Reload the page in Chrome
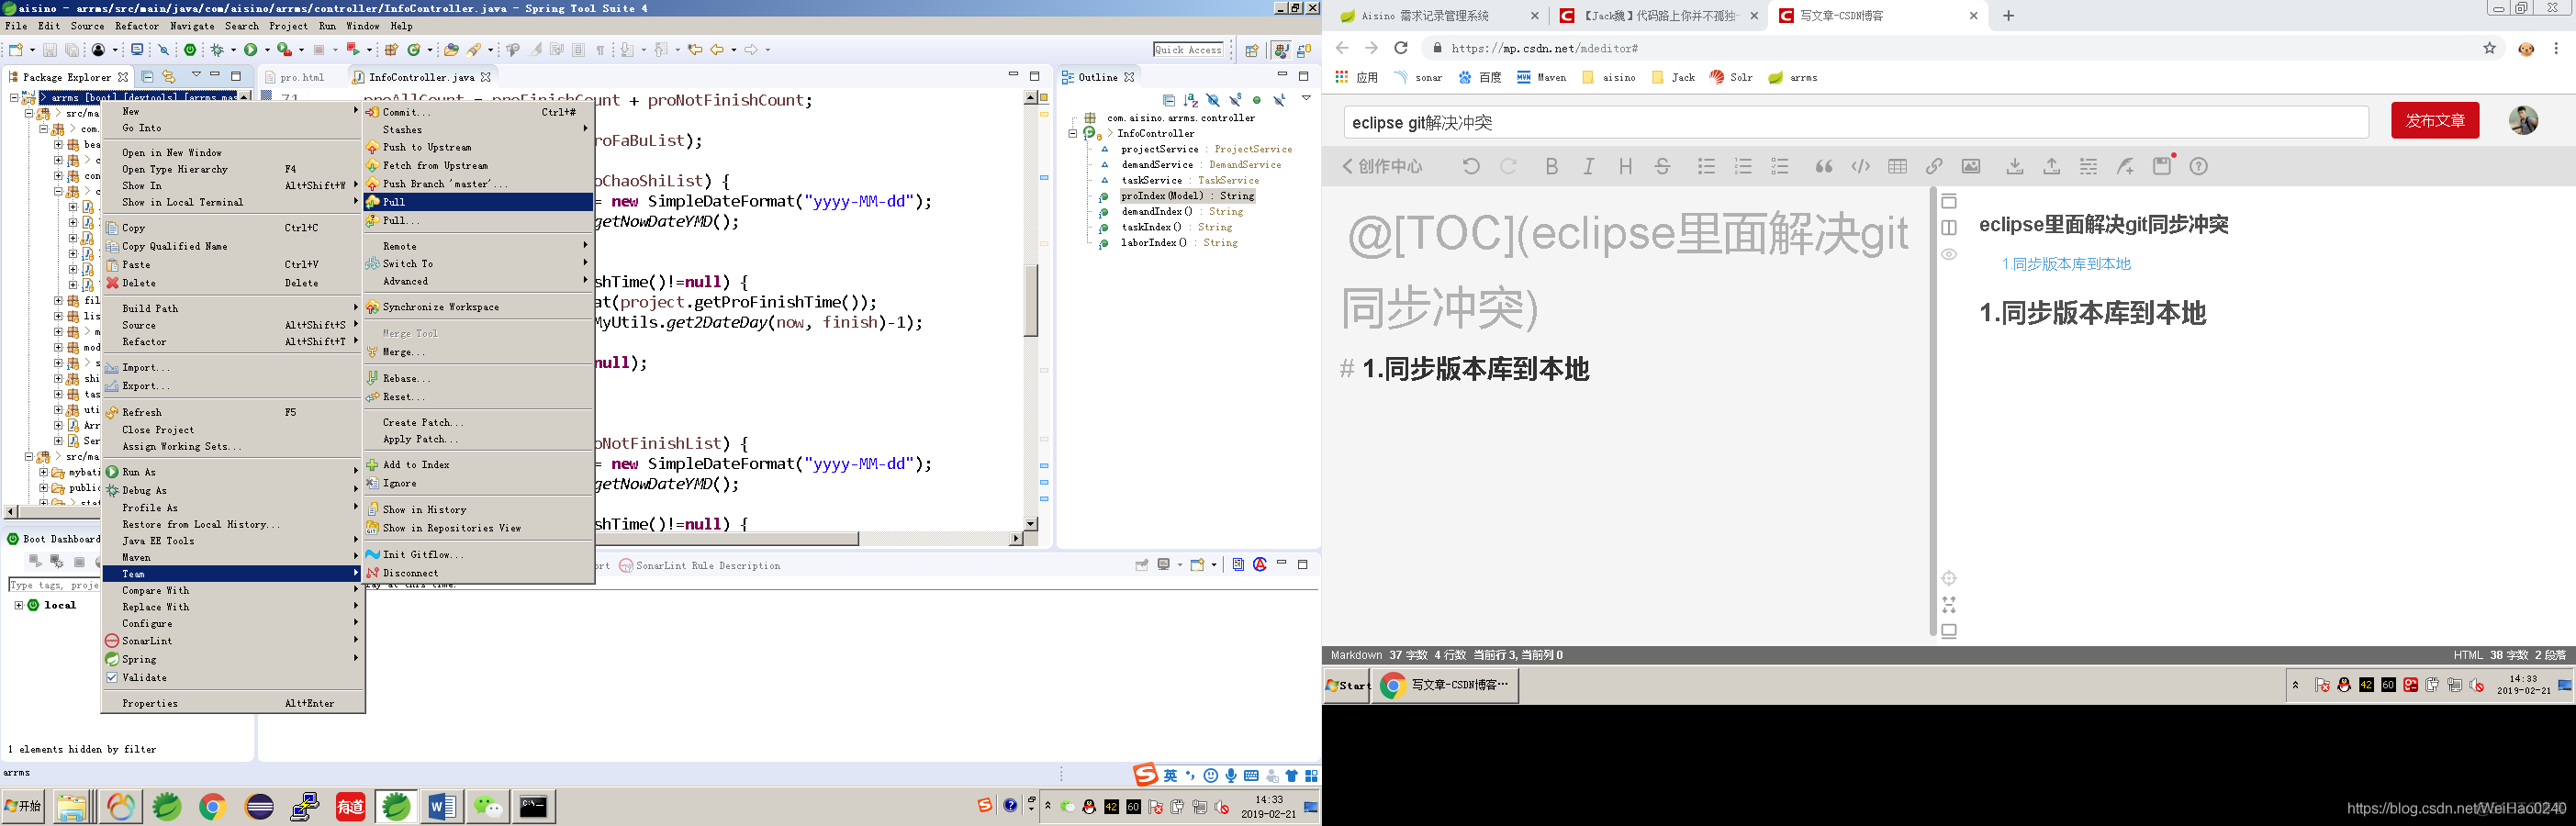The width and height of the screenshot is (2576, 826). 1401,48
